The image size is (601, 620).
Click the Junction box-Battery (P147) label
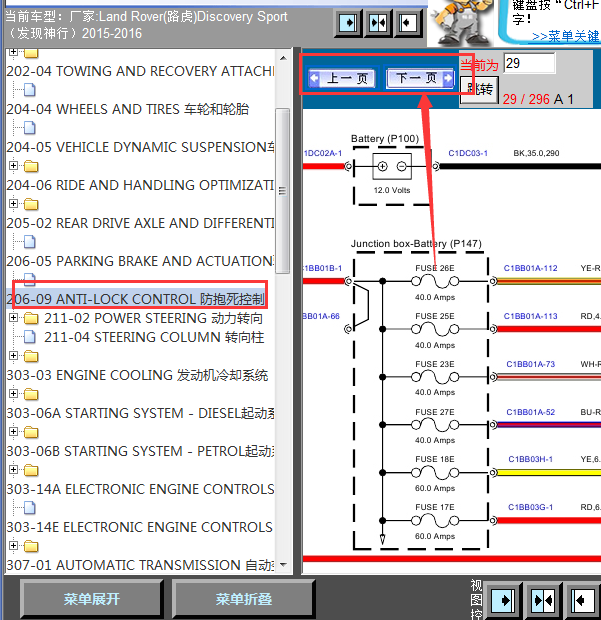coord(416,244)
